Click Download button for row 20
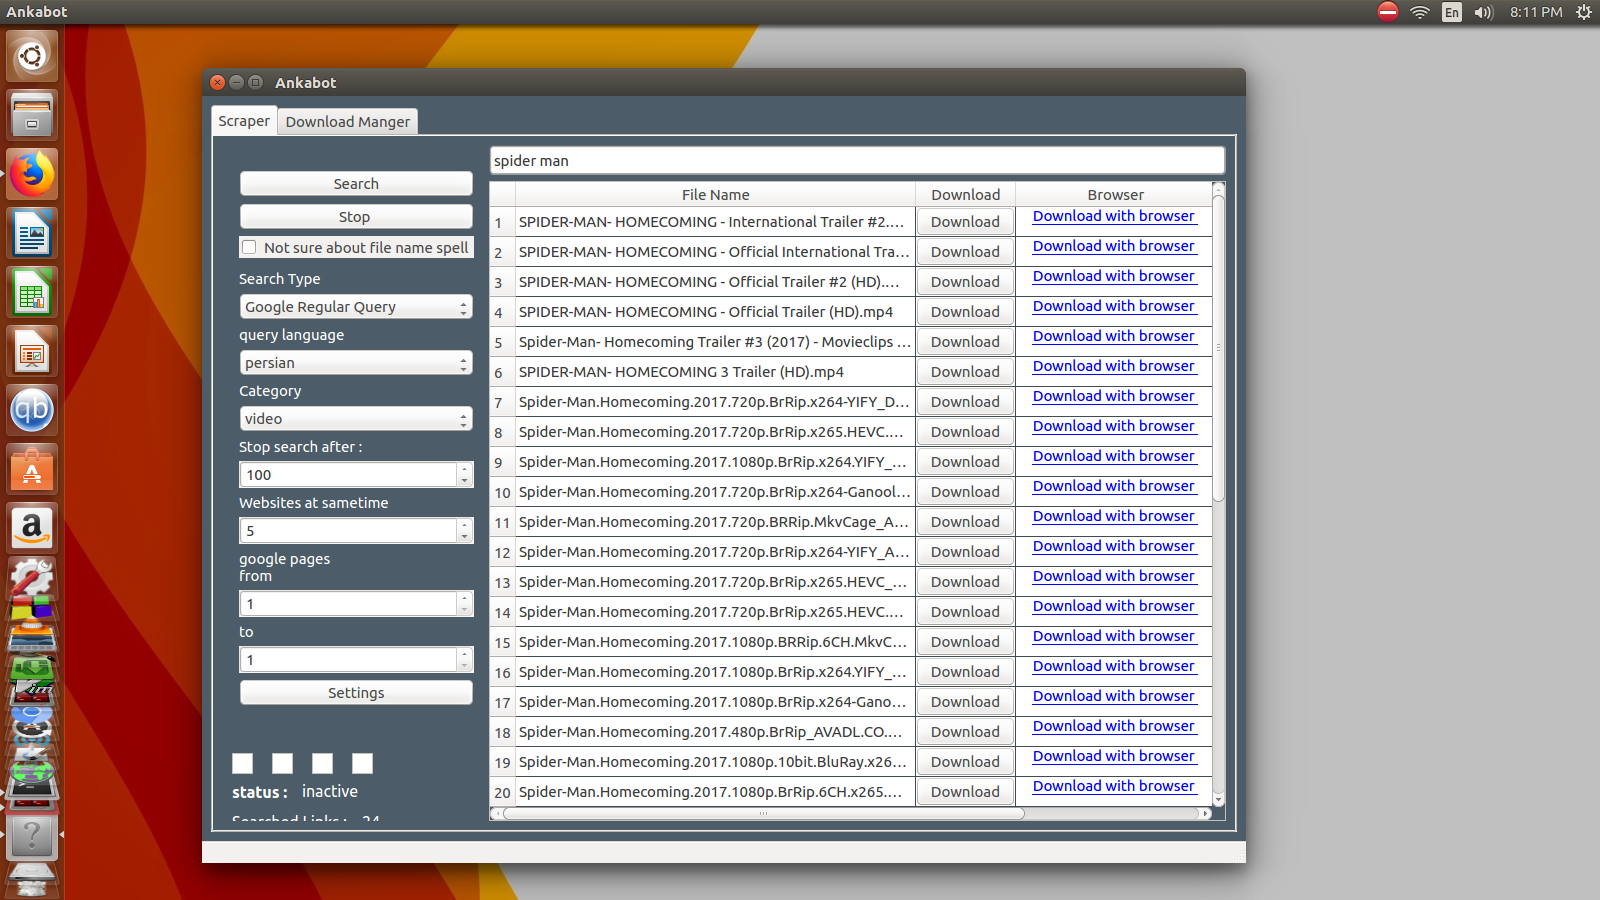 [x=965, y=792]
